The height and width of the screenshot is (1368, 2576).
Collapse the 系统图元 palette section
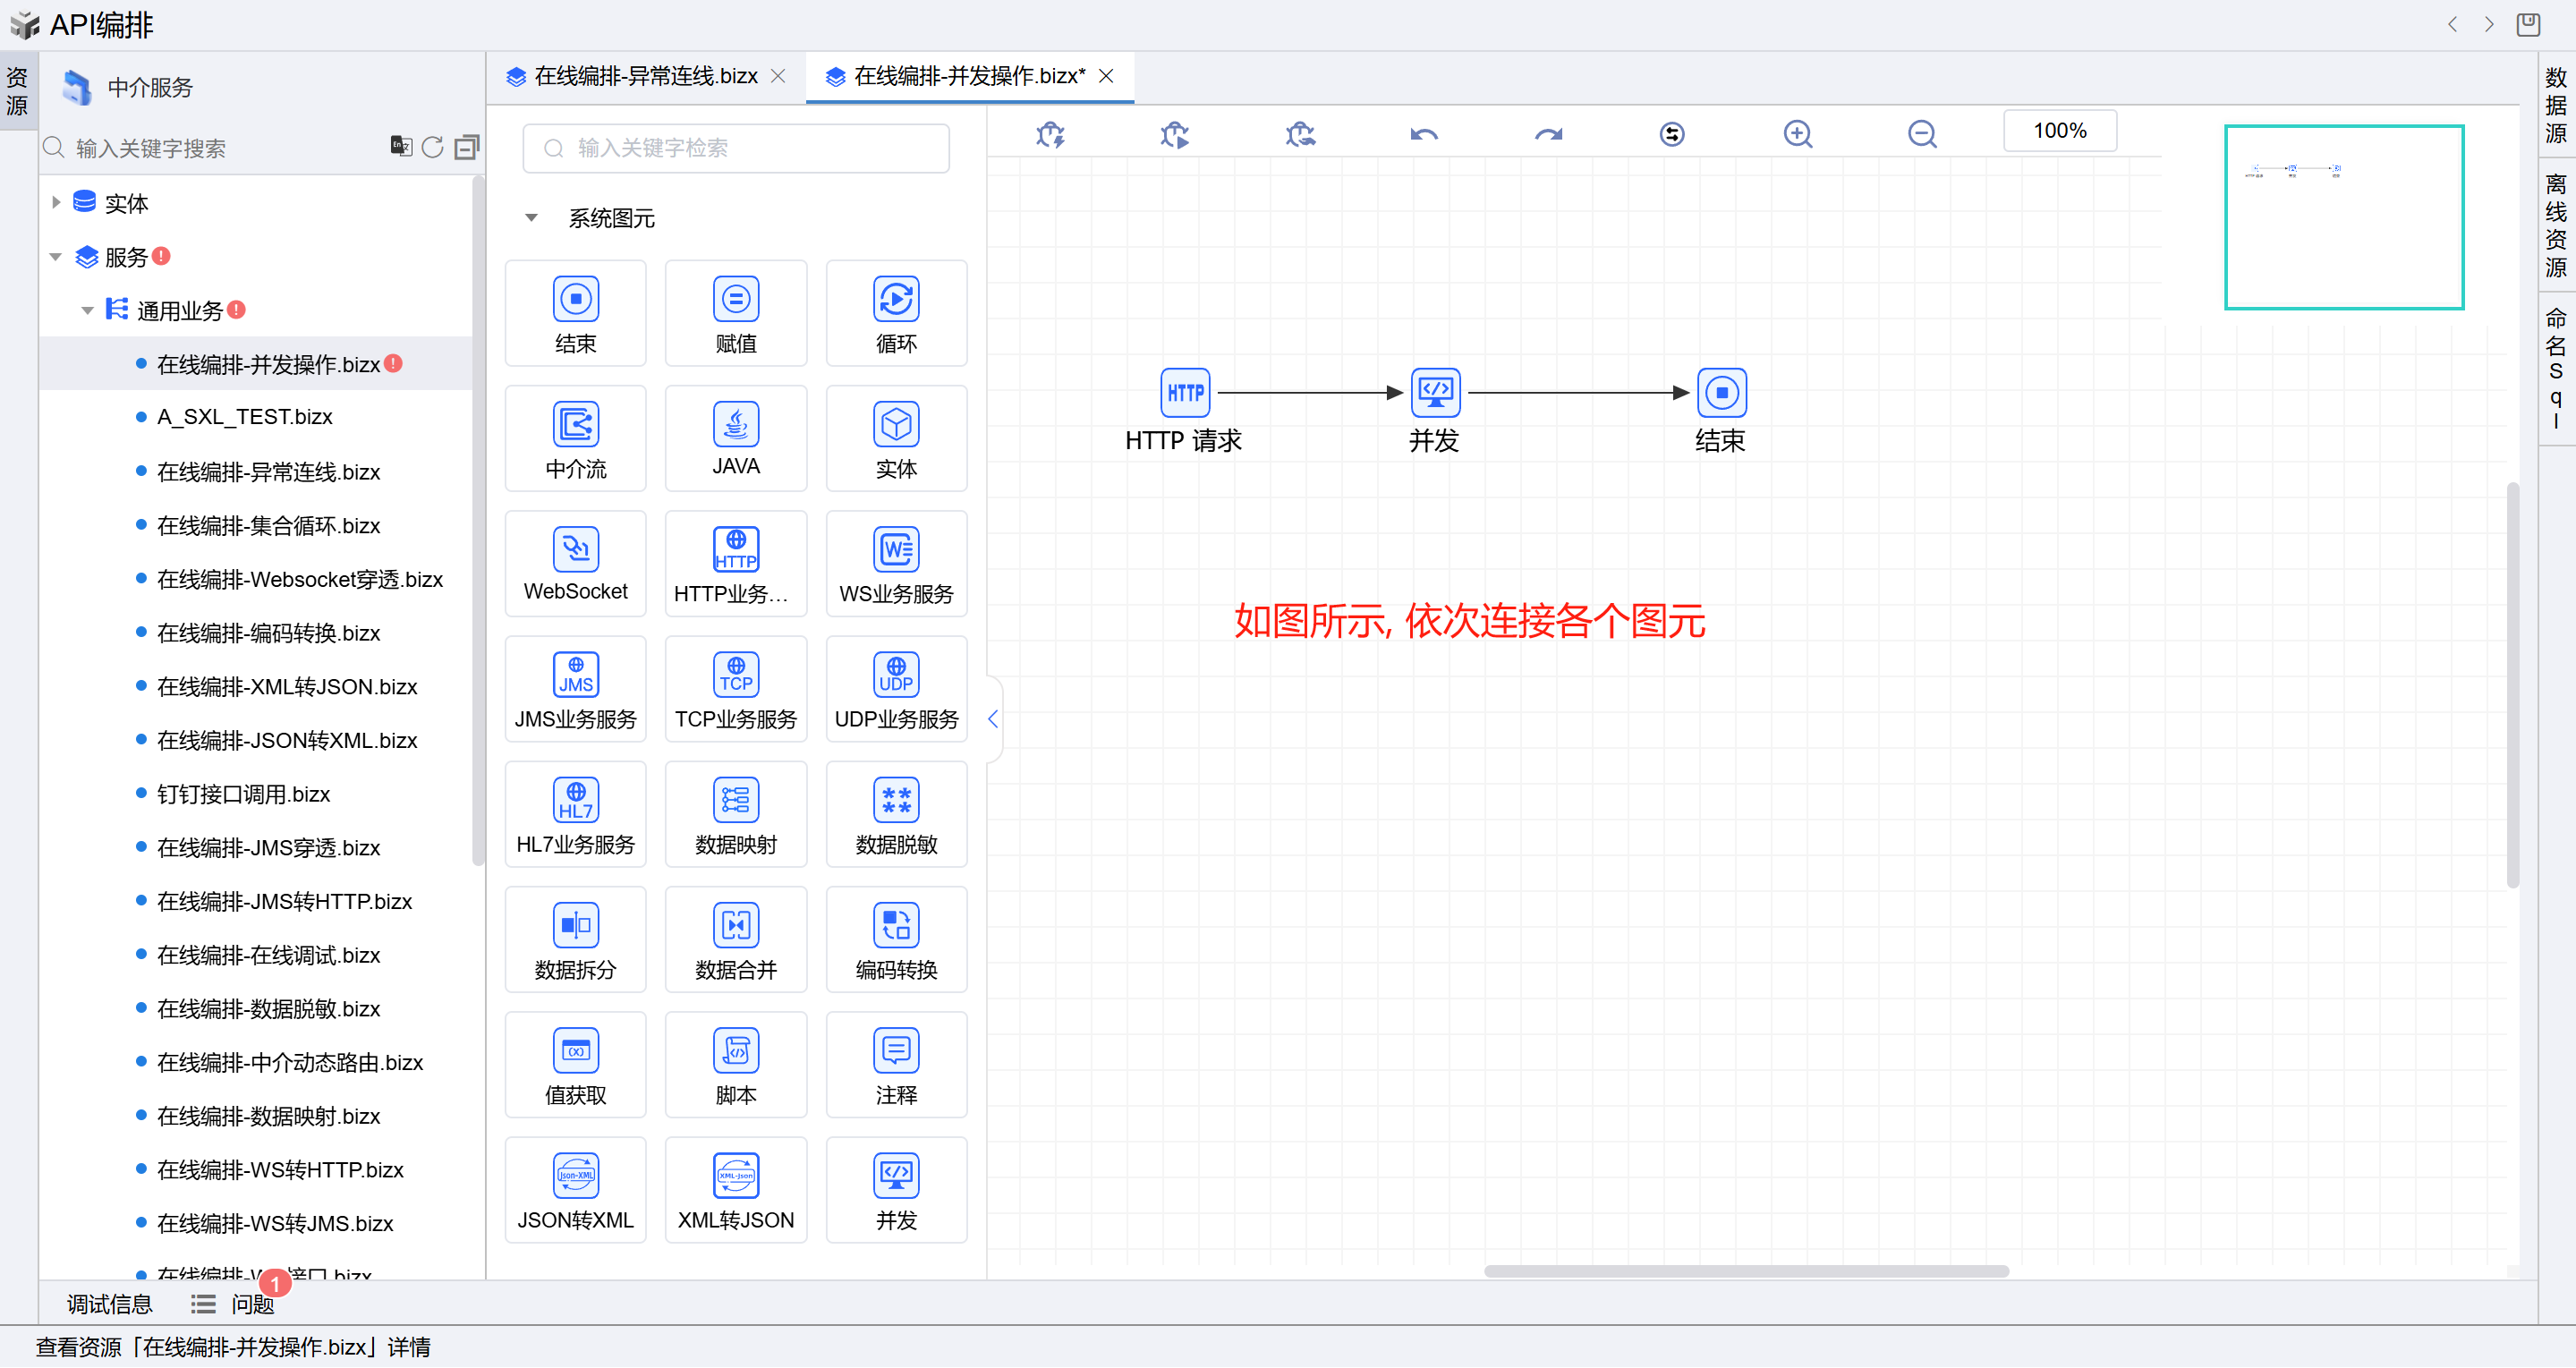pyautogui.click(x=531, y=218)
